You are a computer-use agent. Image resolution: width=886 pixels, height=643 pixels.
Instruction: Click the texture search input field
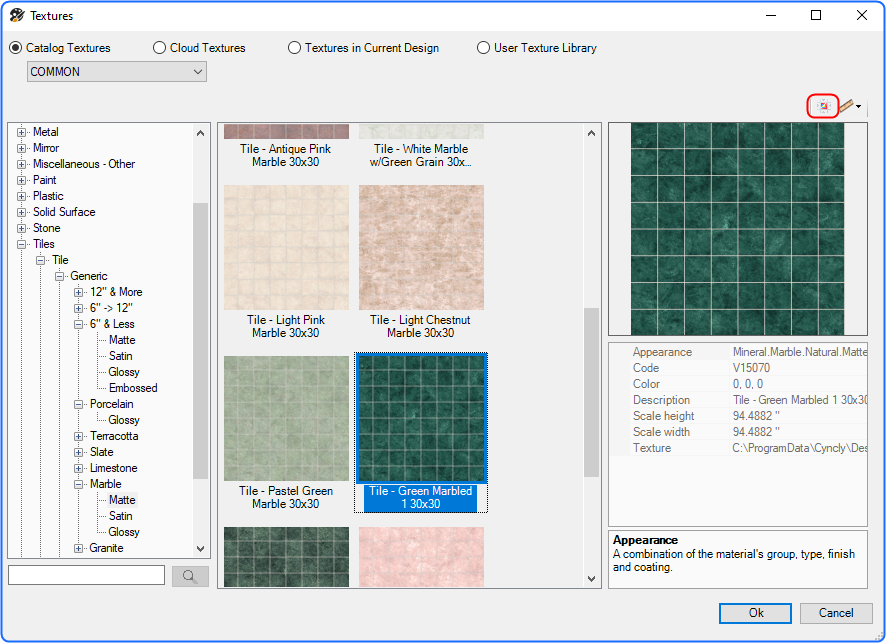tap(86, 575)
